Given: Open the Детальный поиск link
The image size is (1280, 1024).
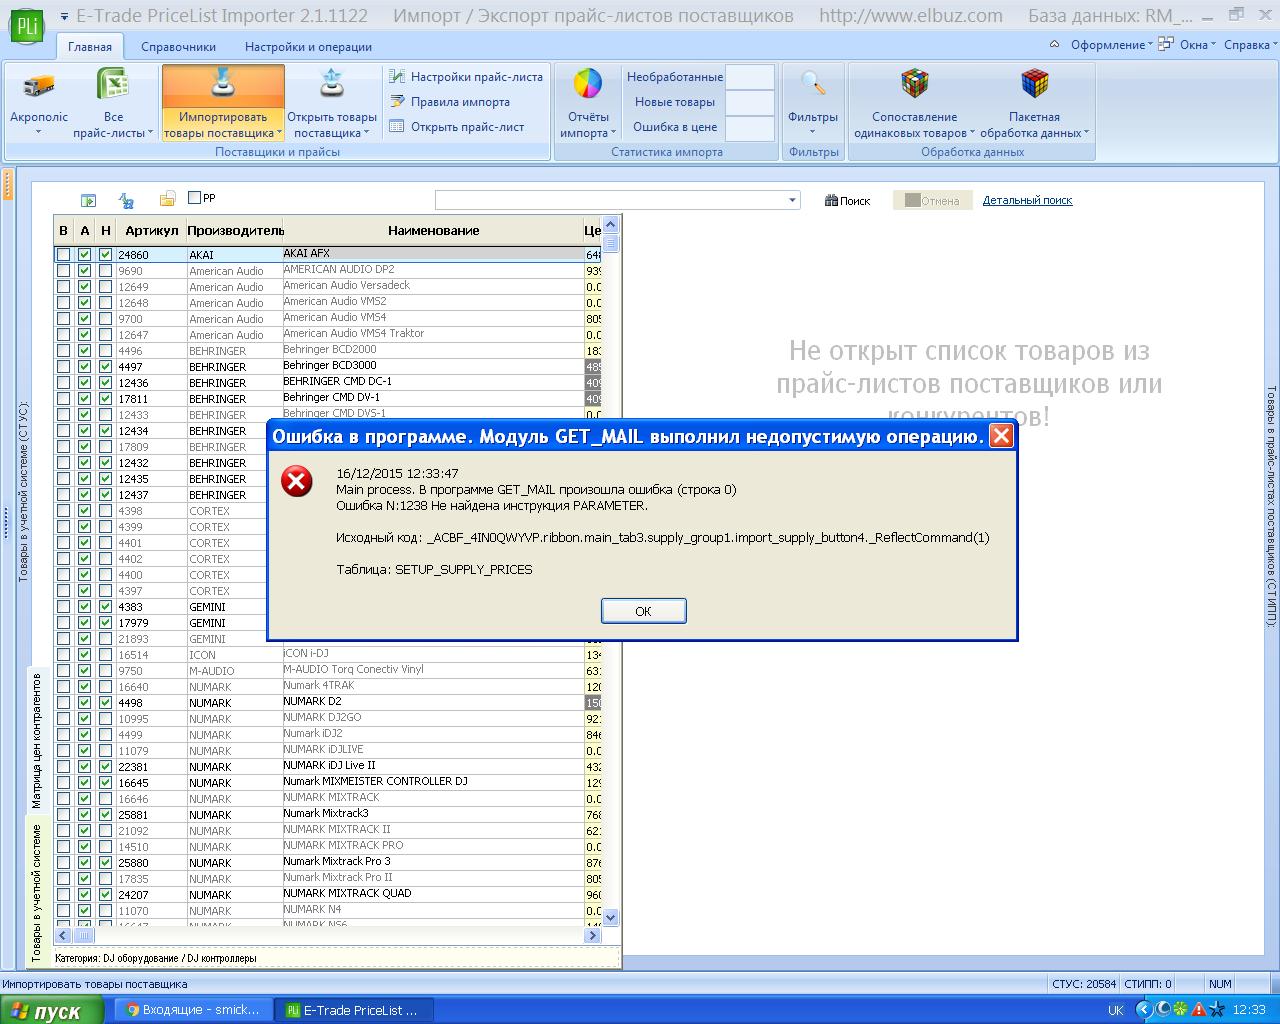Looking at the screenshot, I should click(1027, 200).
